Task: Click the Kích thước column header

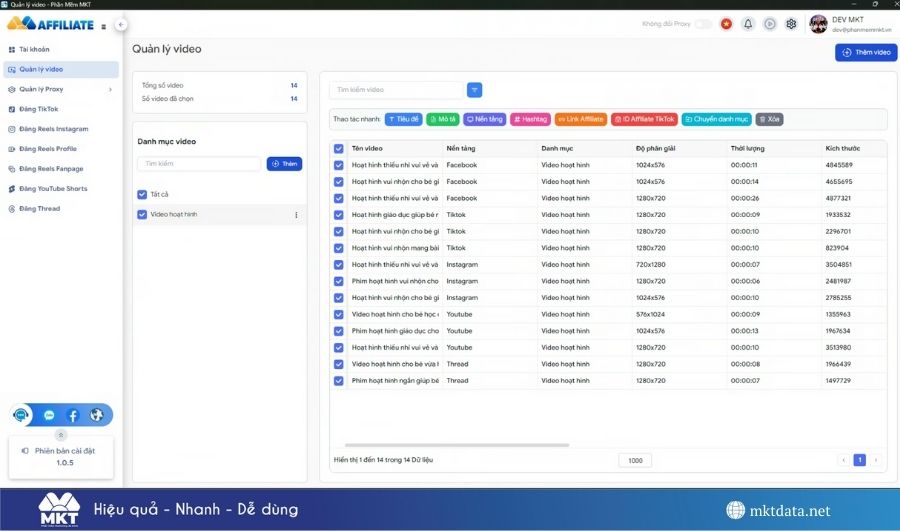Action: tap(843, 149)
